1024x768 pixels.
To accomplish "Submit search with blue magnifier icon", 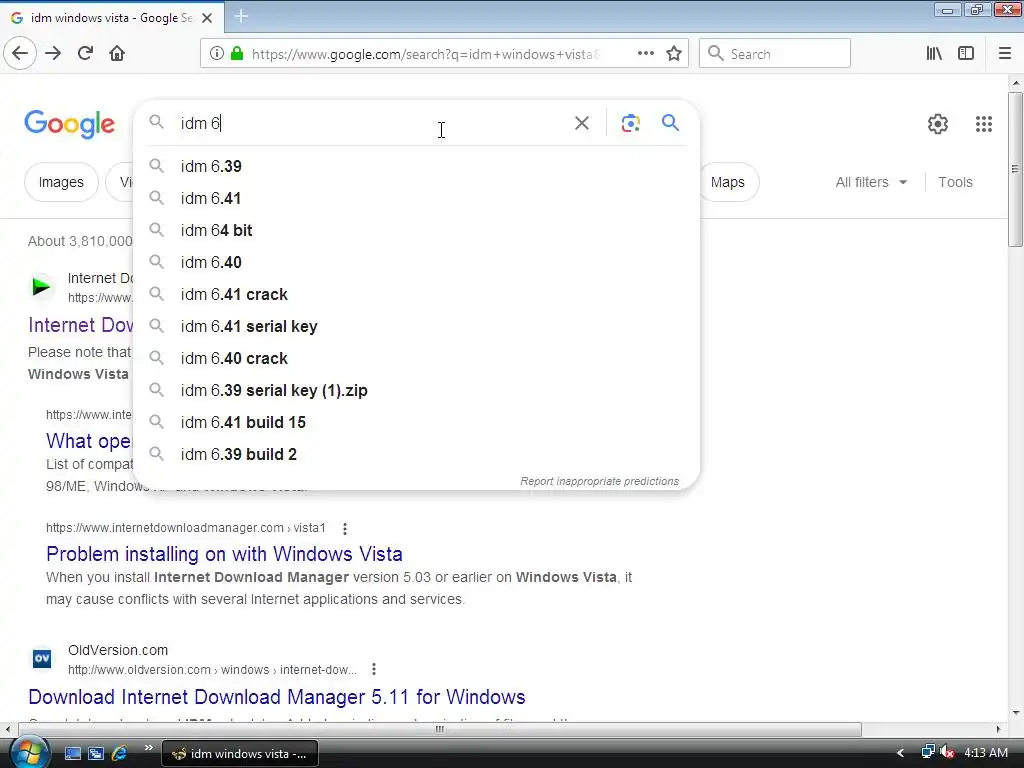I will pyautogui.click(x=670, y=123).
